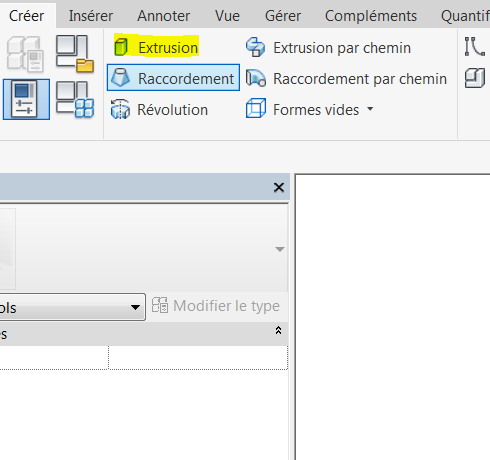Open the Formes vides cube icon

pos(256,109)
